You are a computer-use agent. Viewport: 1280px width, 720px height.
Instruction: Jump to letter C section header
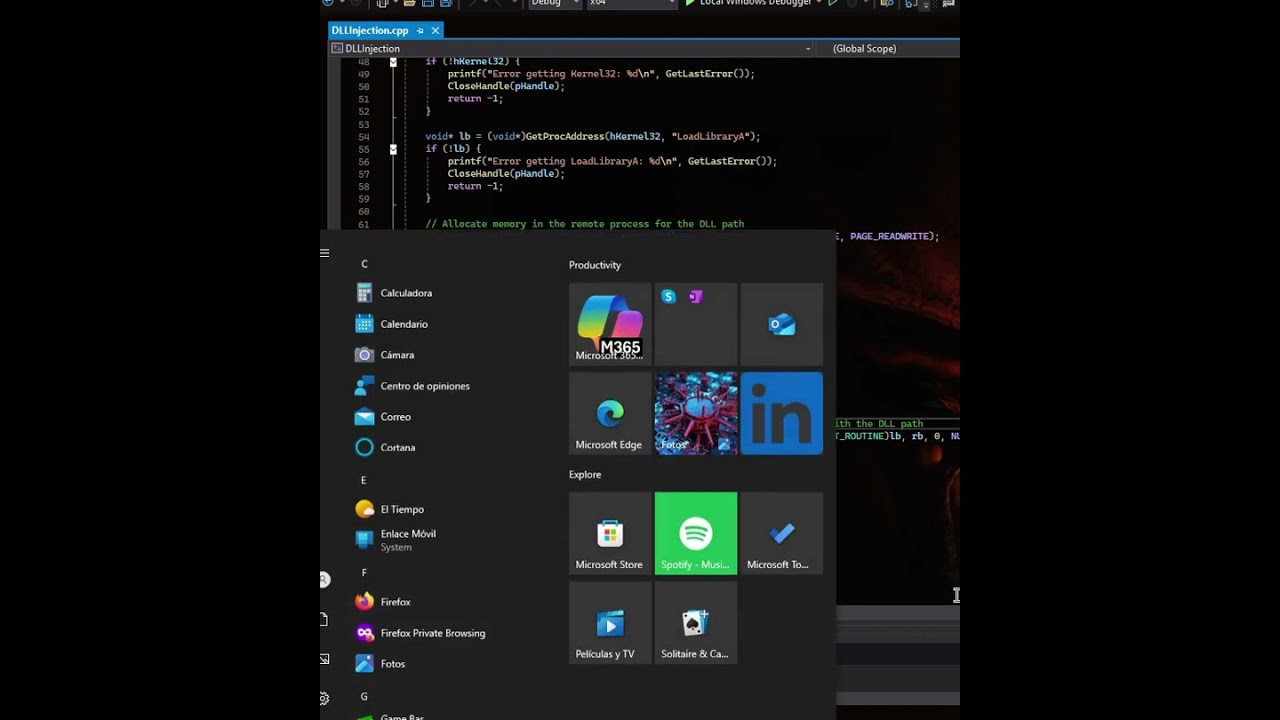click(364, 264)
